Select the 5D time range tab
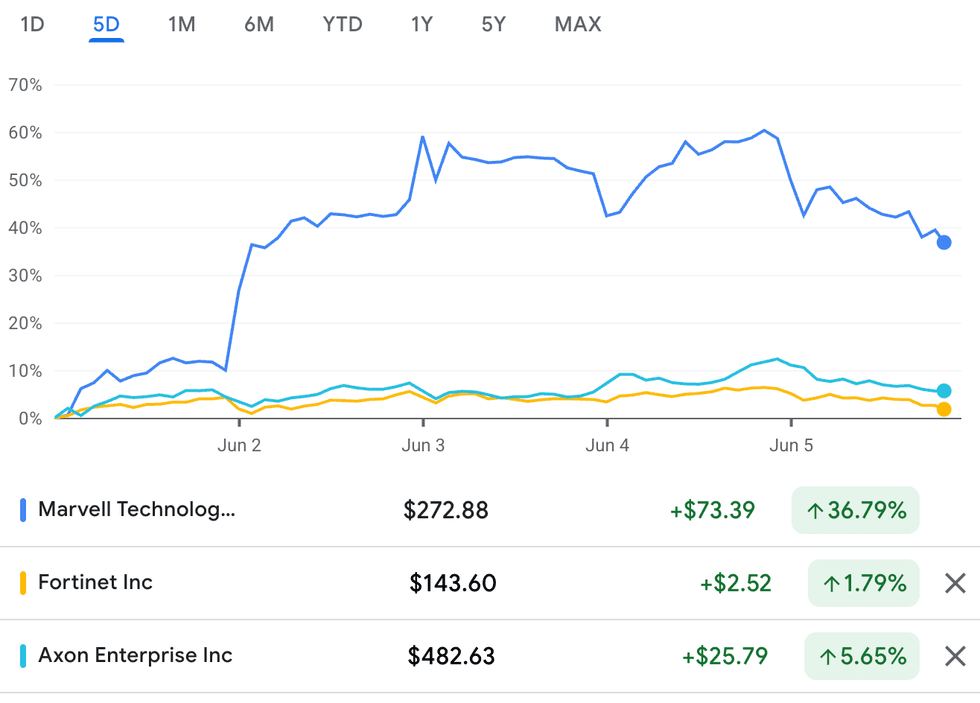 pyautogui.click(x=106, y=24)
